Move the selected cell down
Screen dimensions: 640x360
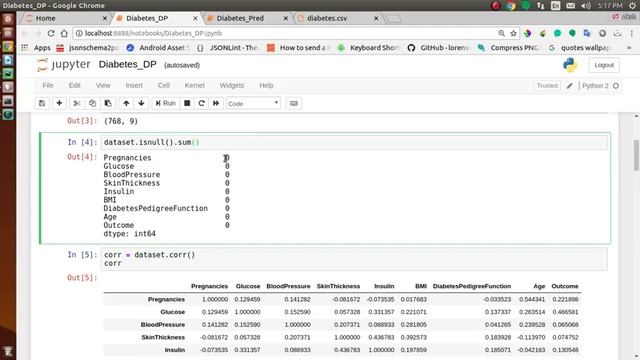[x=141, y=103]
